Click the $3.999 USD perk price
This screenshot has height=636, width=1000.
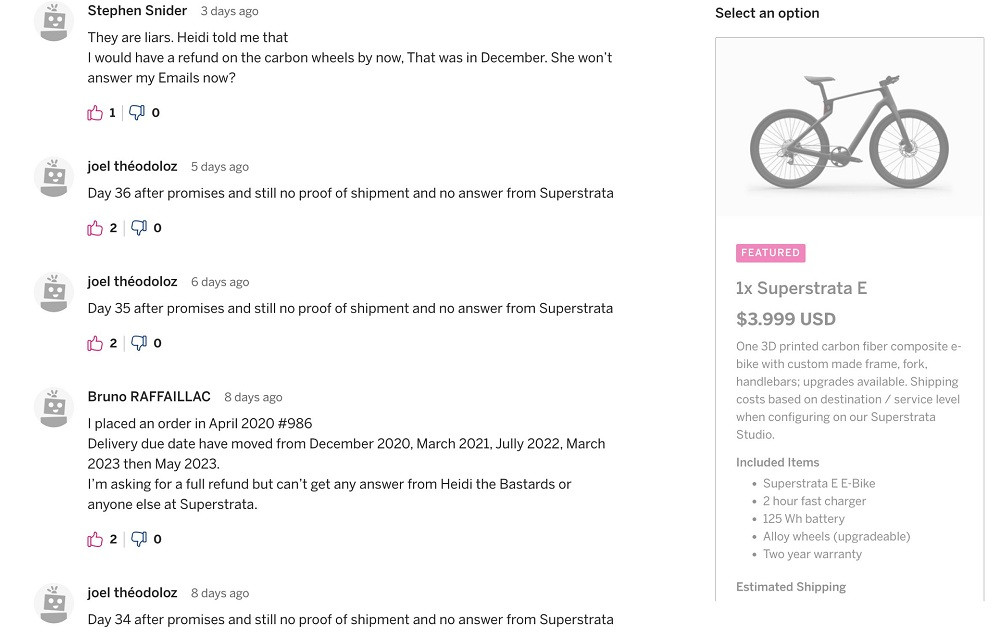coord(785,320)
